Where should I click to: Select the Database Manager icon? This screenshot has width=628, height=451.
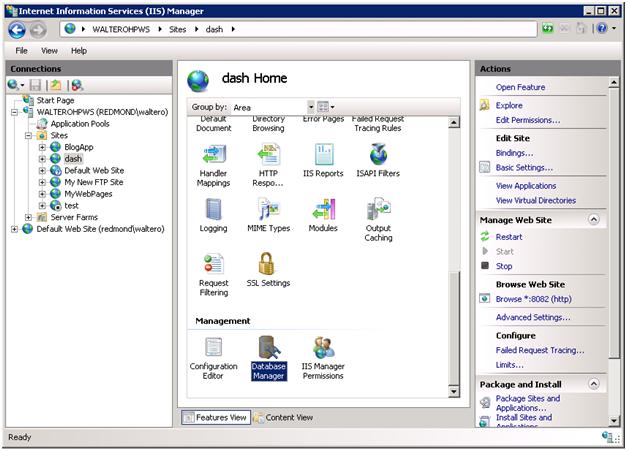tap(268, 358)
